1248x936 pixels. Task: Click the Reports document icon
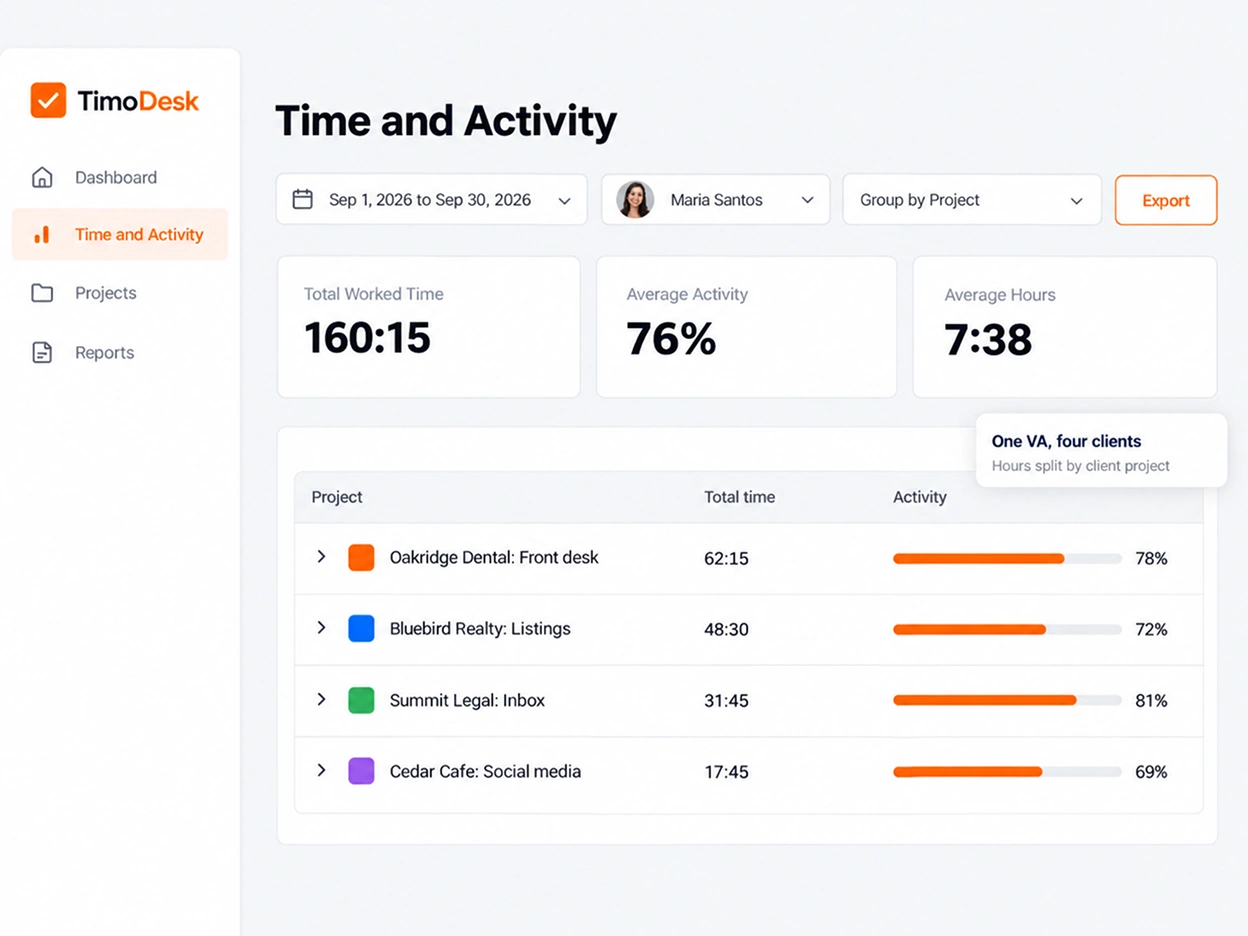click(42, 352)
